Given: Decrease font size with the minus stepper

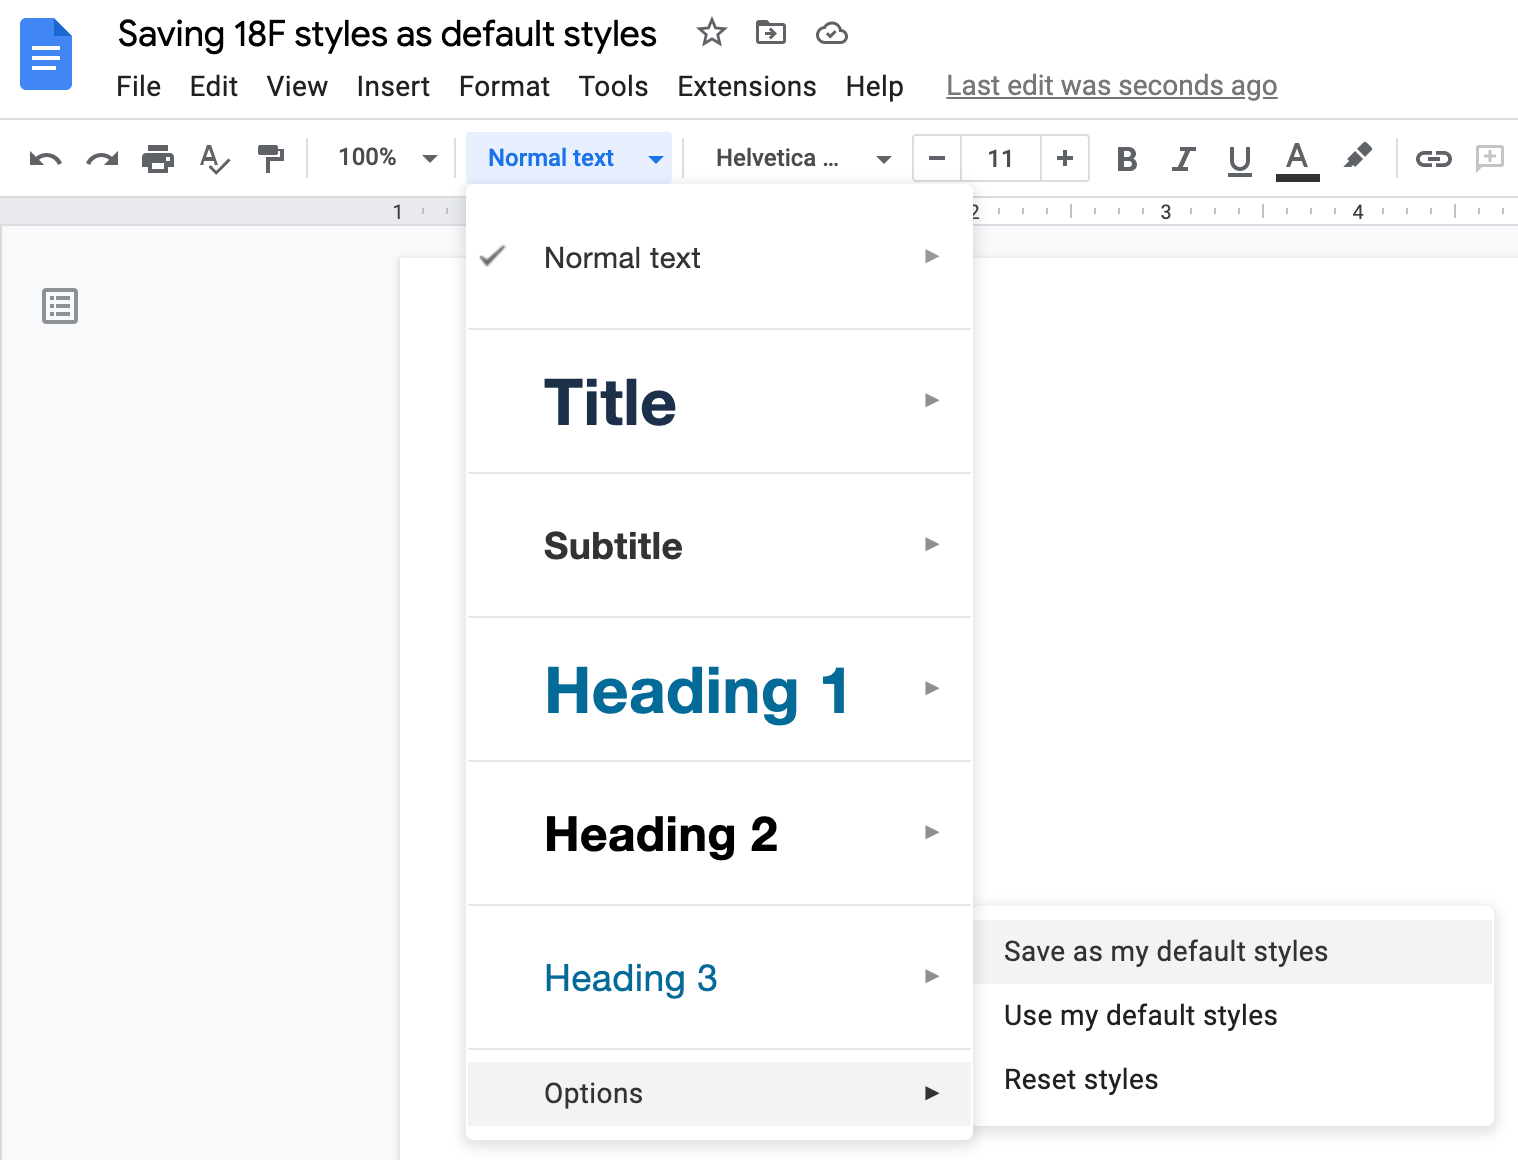Looking at the screenshot, I should pyautogui.click(x=936, y=158).
